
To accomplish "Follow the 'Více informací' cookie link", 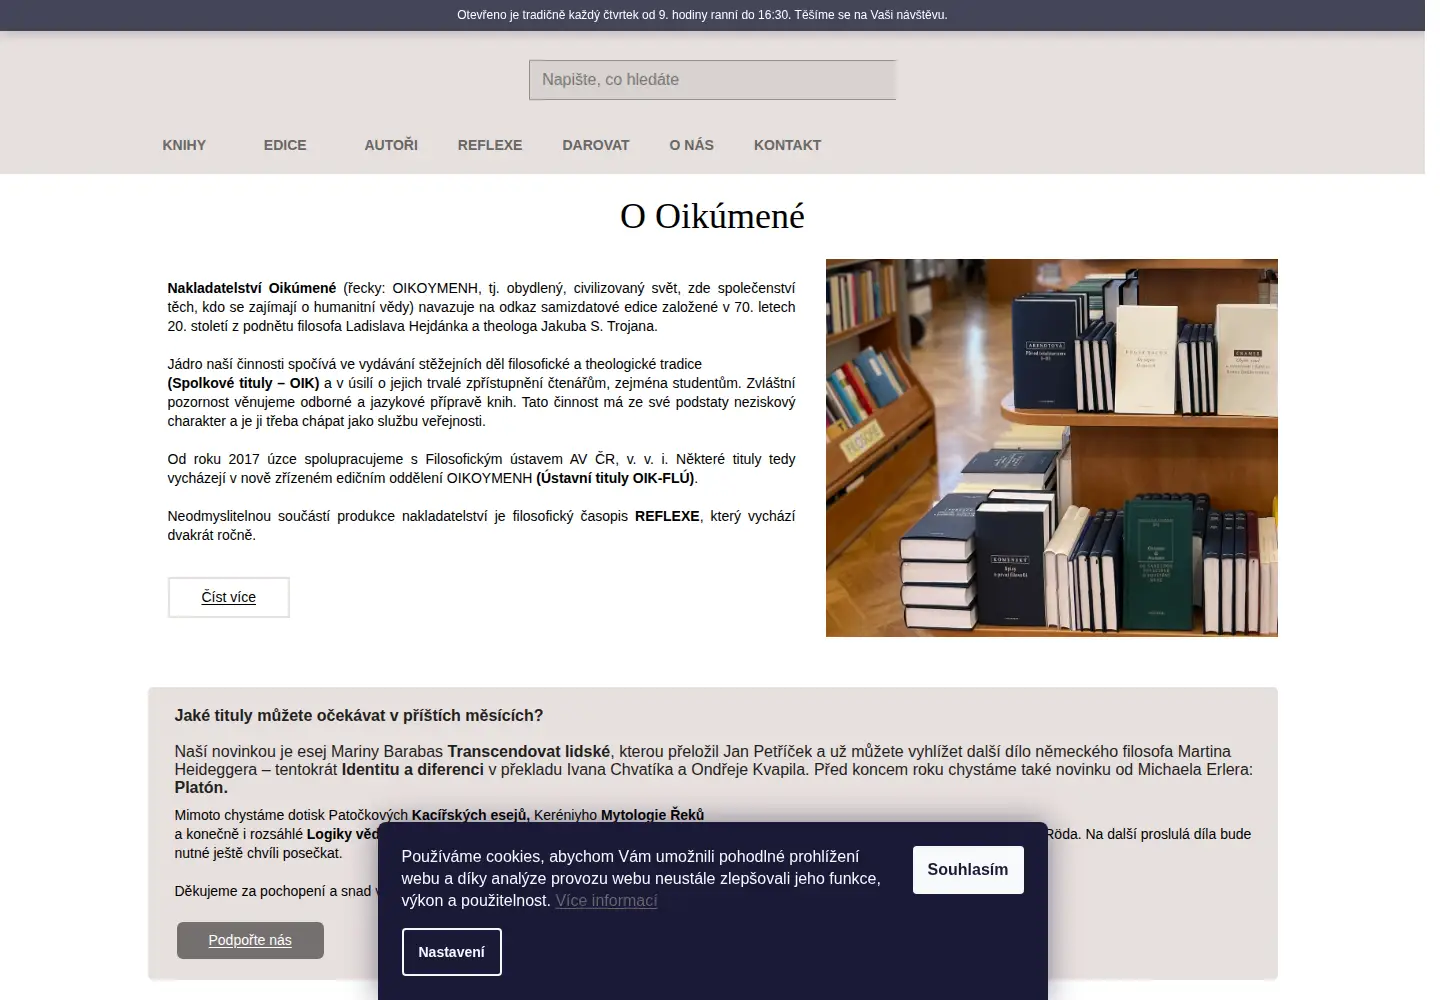I will [x=606, y=901].
